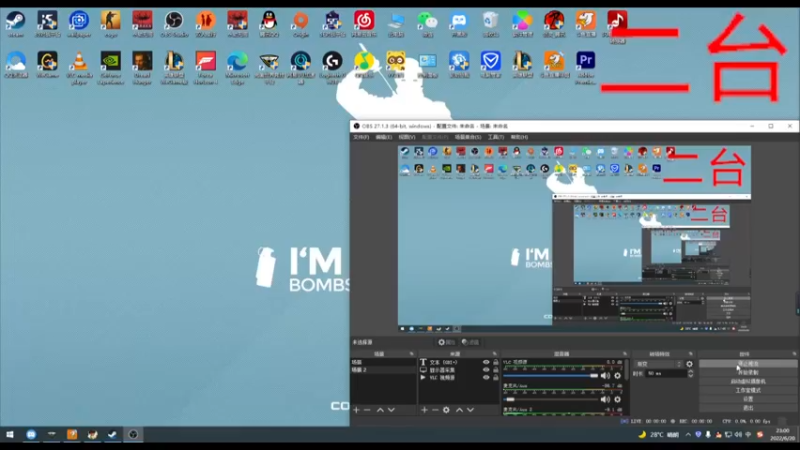The image size is (800, 450).
Task: Open the Logitech G HUB shortcut
Action: click(x=332, y=67)
